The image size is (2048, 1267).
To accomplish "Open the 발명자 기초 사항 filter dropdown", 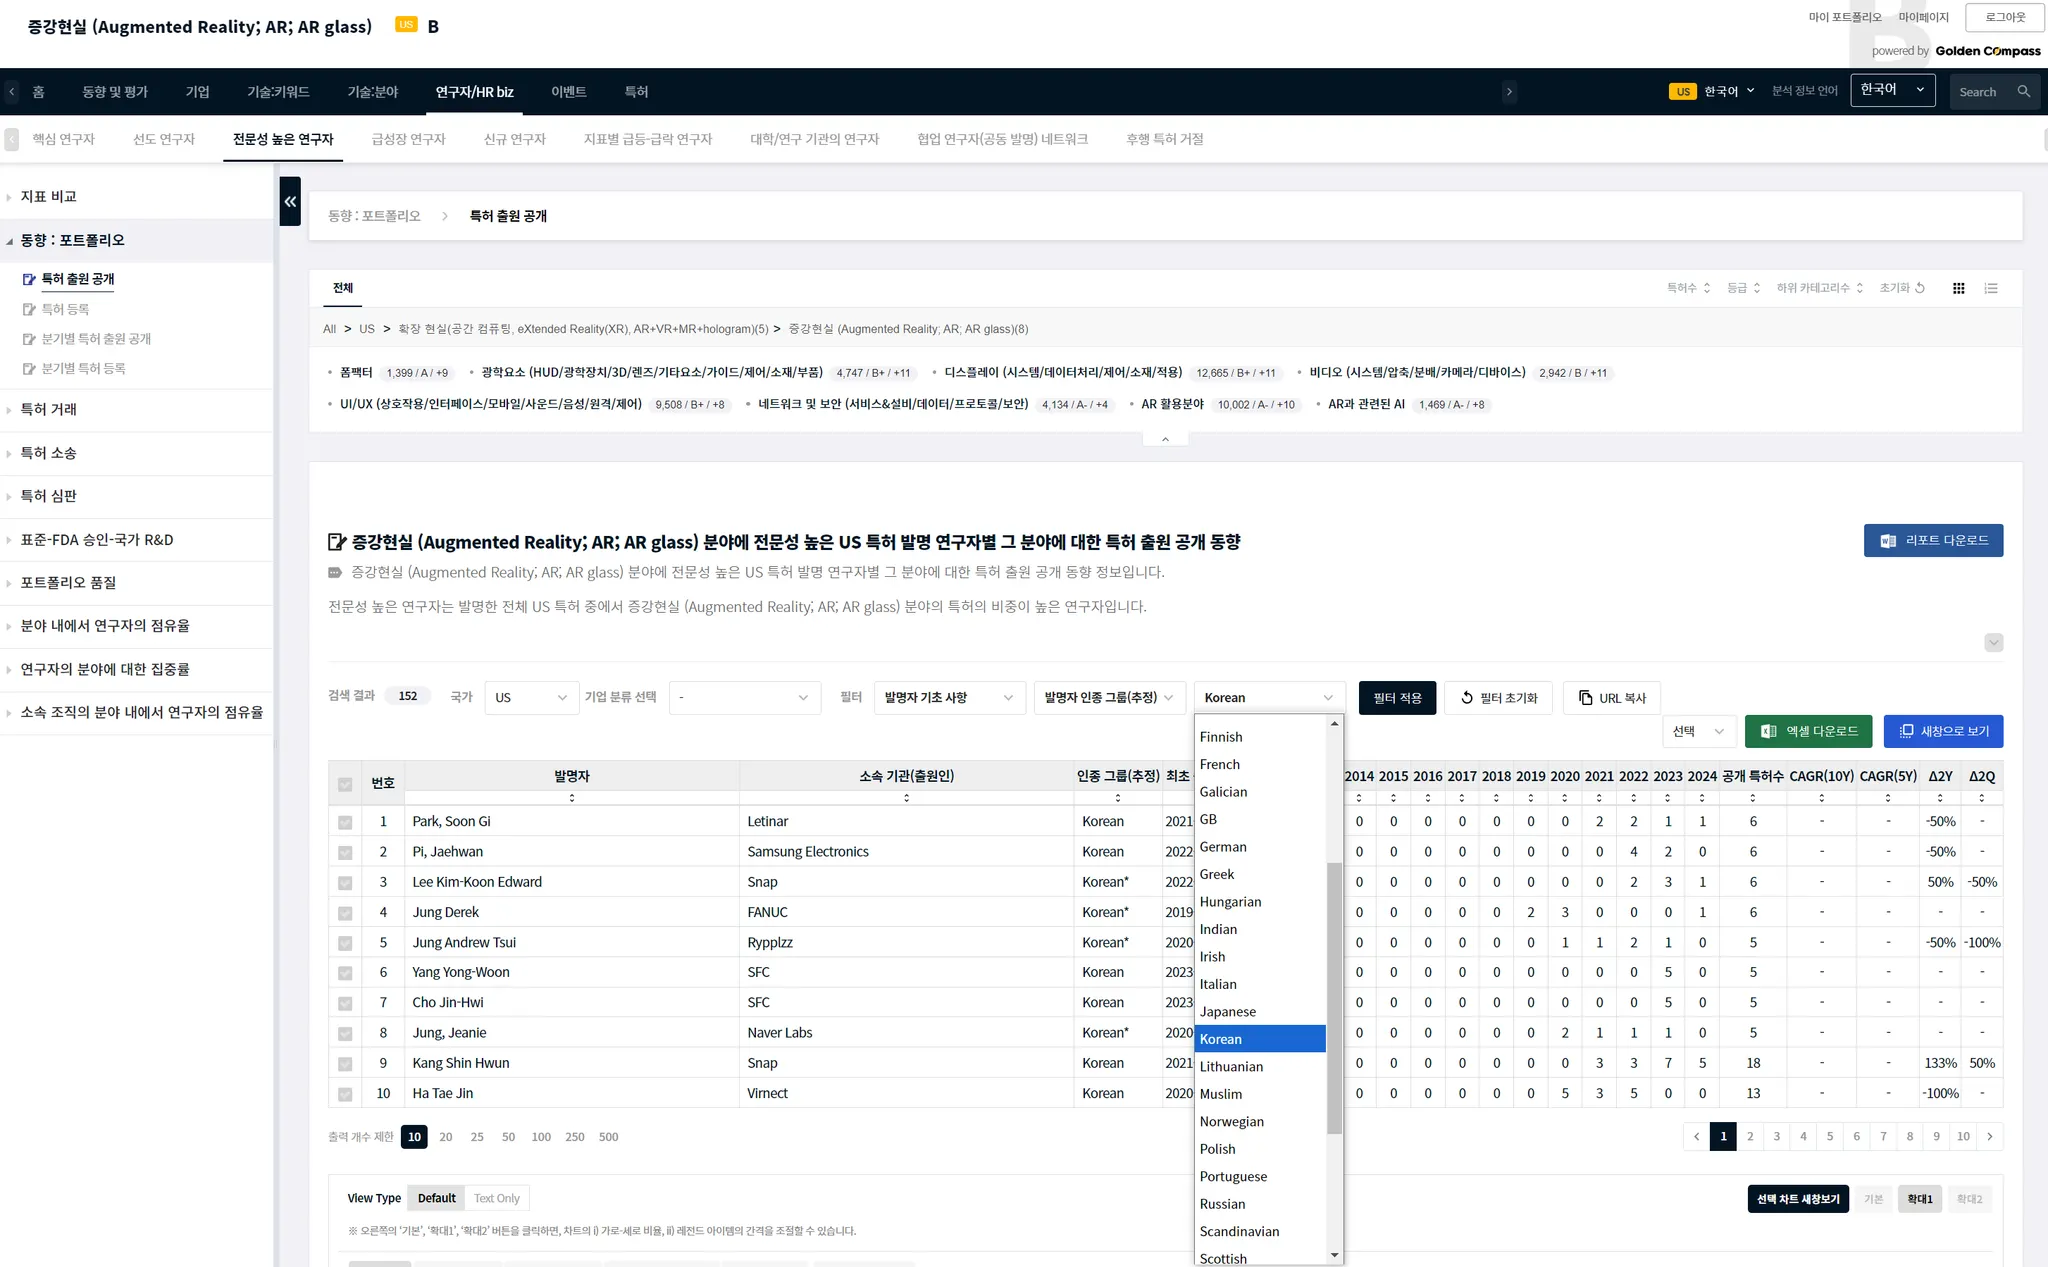I will [x=947, y=698].
